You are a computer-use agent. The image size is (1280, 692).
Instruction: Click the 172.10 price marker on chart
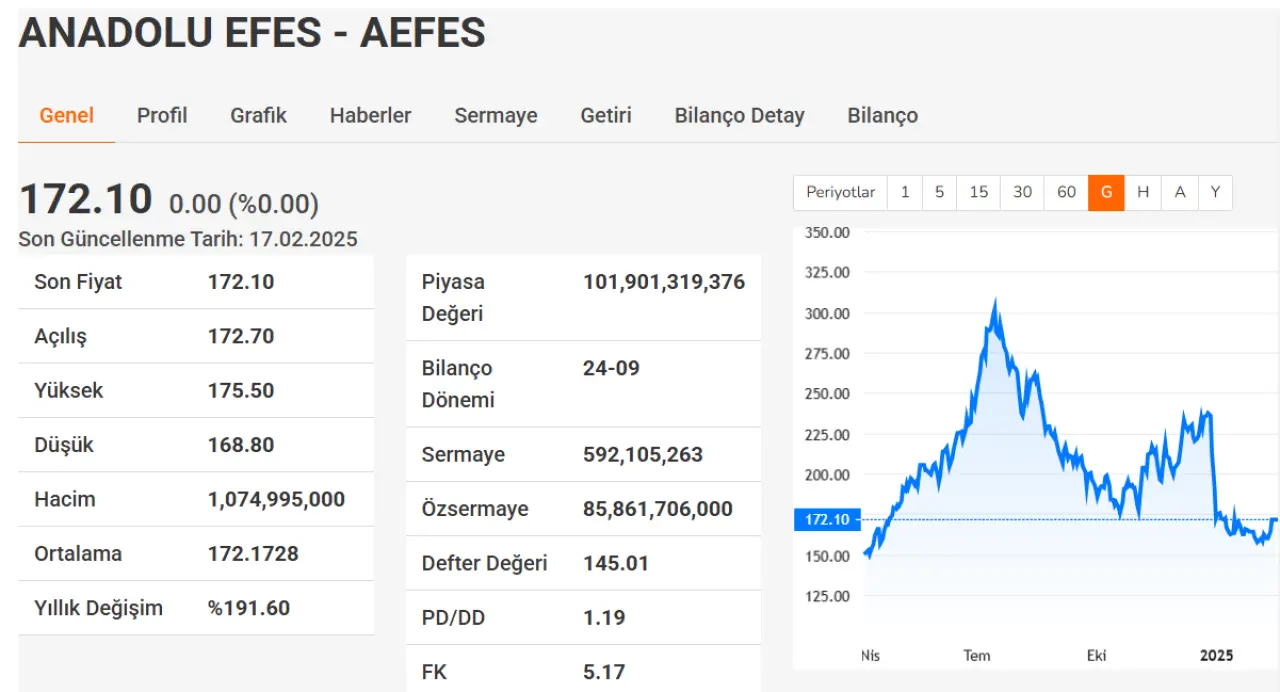coord(826,519)
